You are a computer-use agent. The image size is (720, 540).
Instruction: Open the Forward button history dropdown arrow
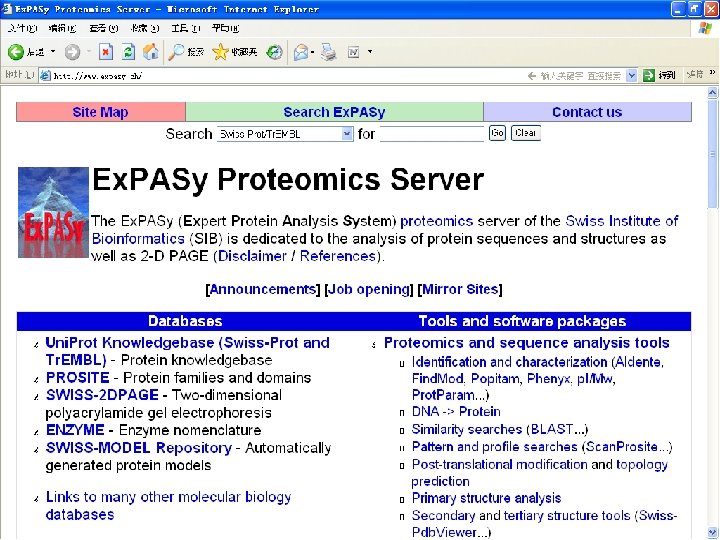(89, 51)
